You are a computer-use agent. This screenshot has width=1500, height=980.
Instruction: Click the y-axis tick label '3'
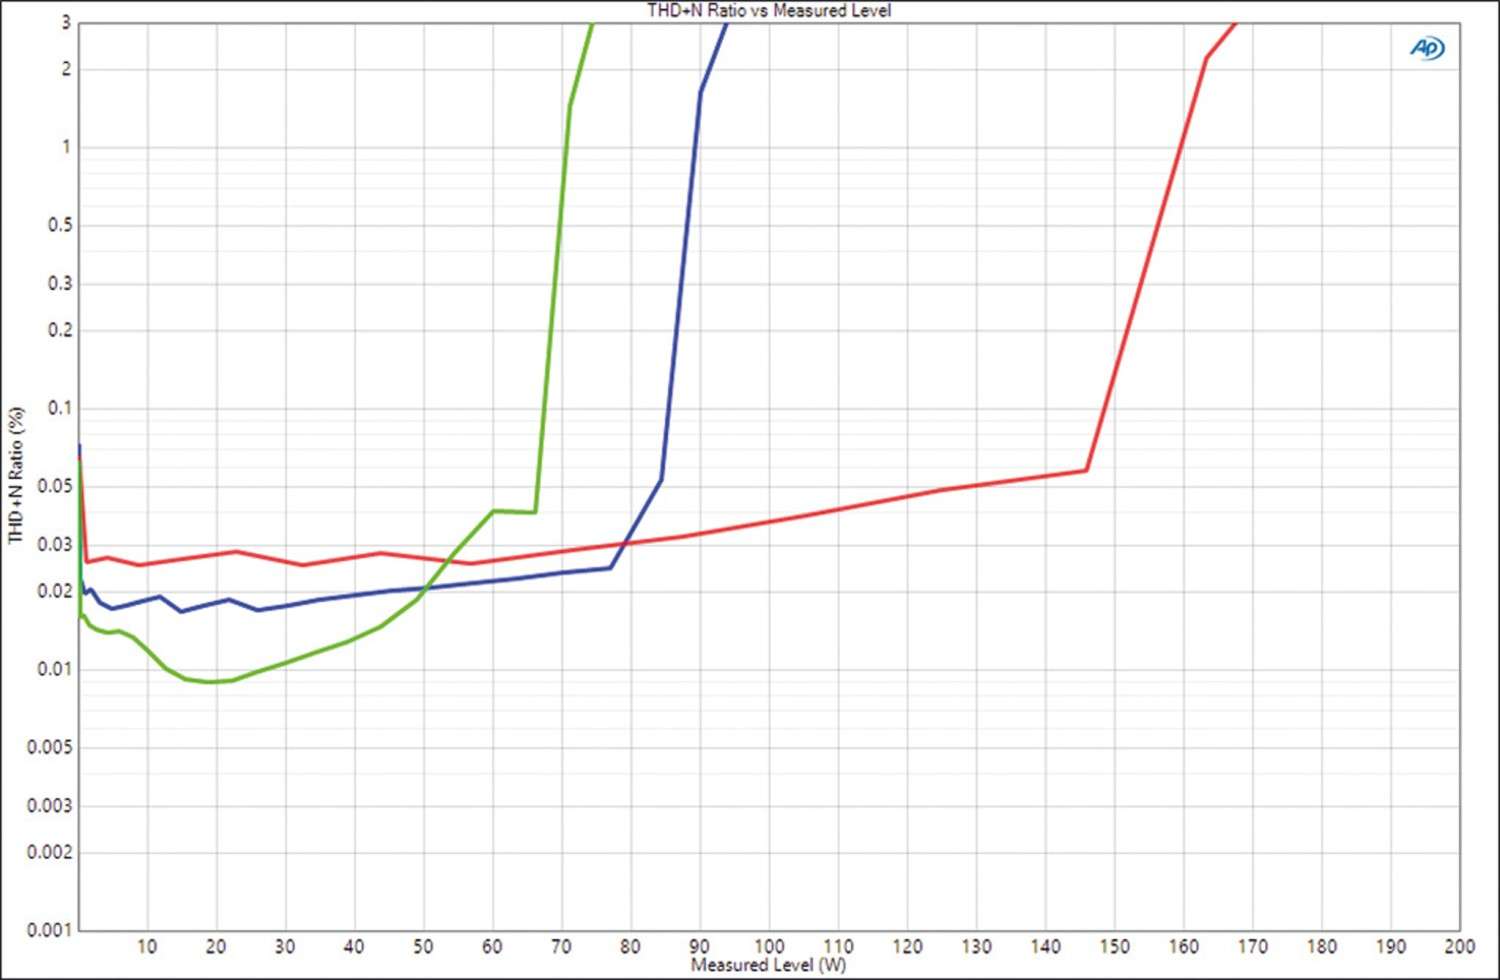66,22
